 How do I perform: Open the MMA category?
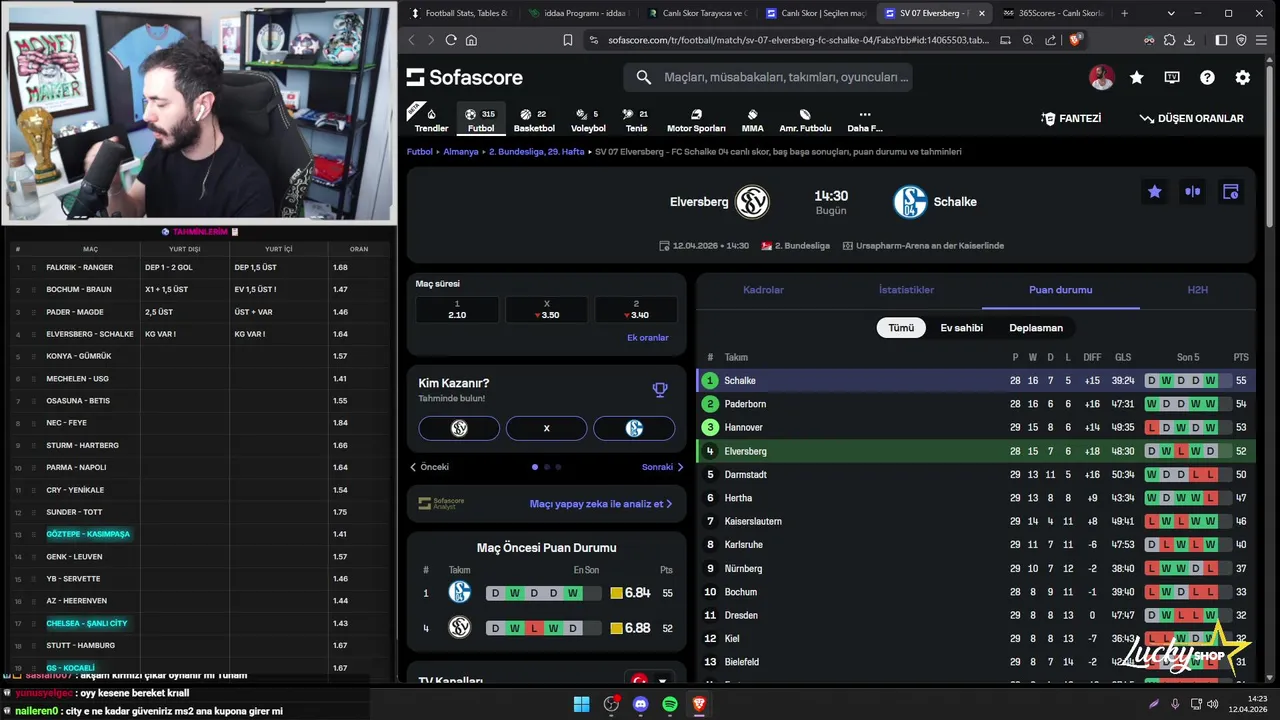(x=752, y=120)
